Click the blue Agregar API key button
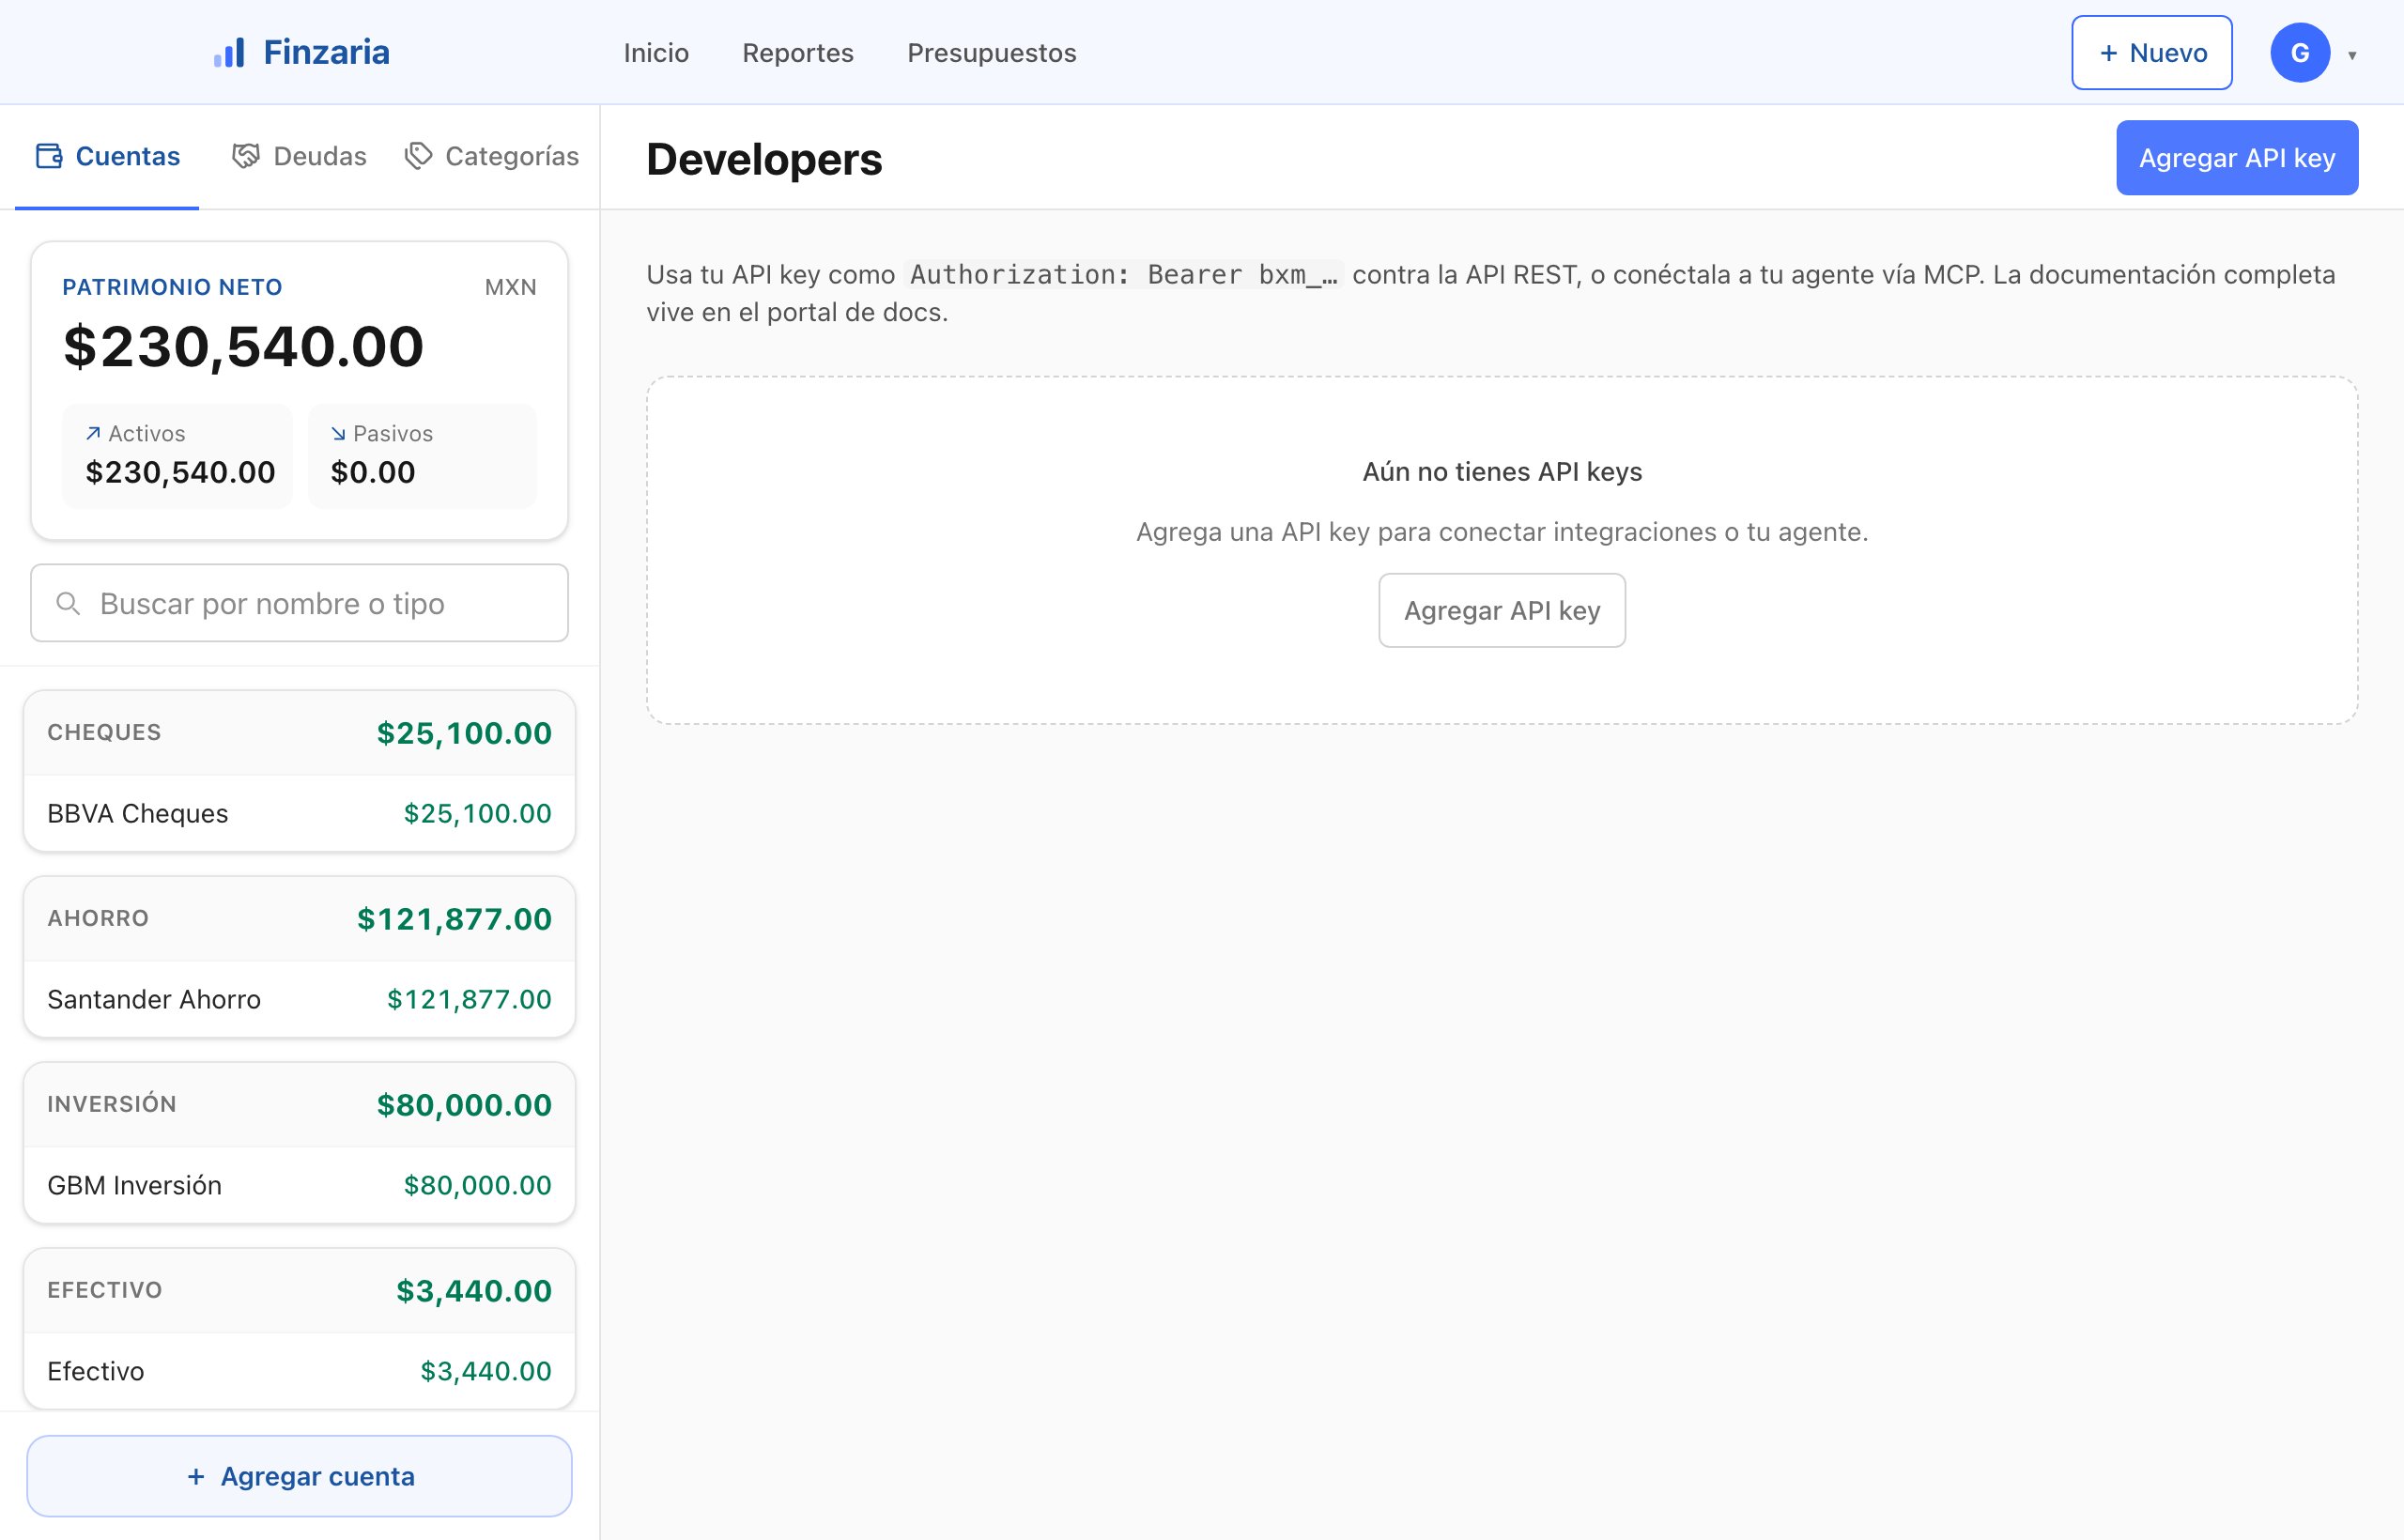The width and height of the screenshot is (2404, 1540). [2237, 158]
